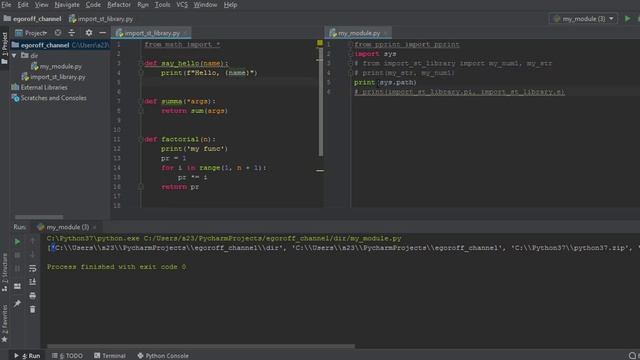Open the Terminal tool window tab
640x360 pixels.
(110, 356)
